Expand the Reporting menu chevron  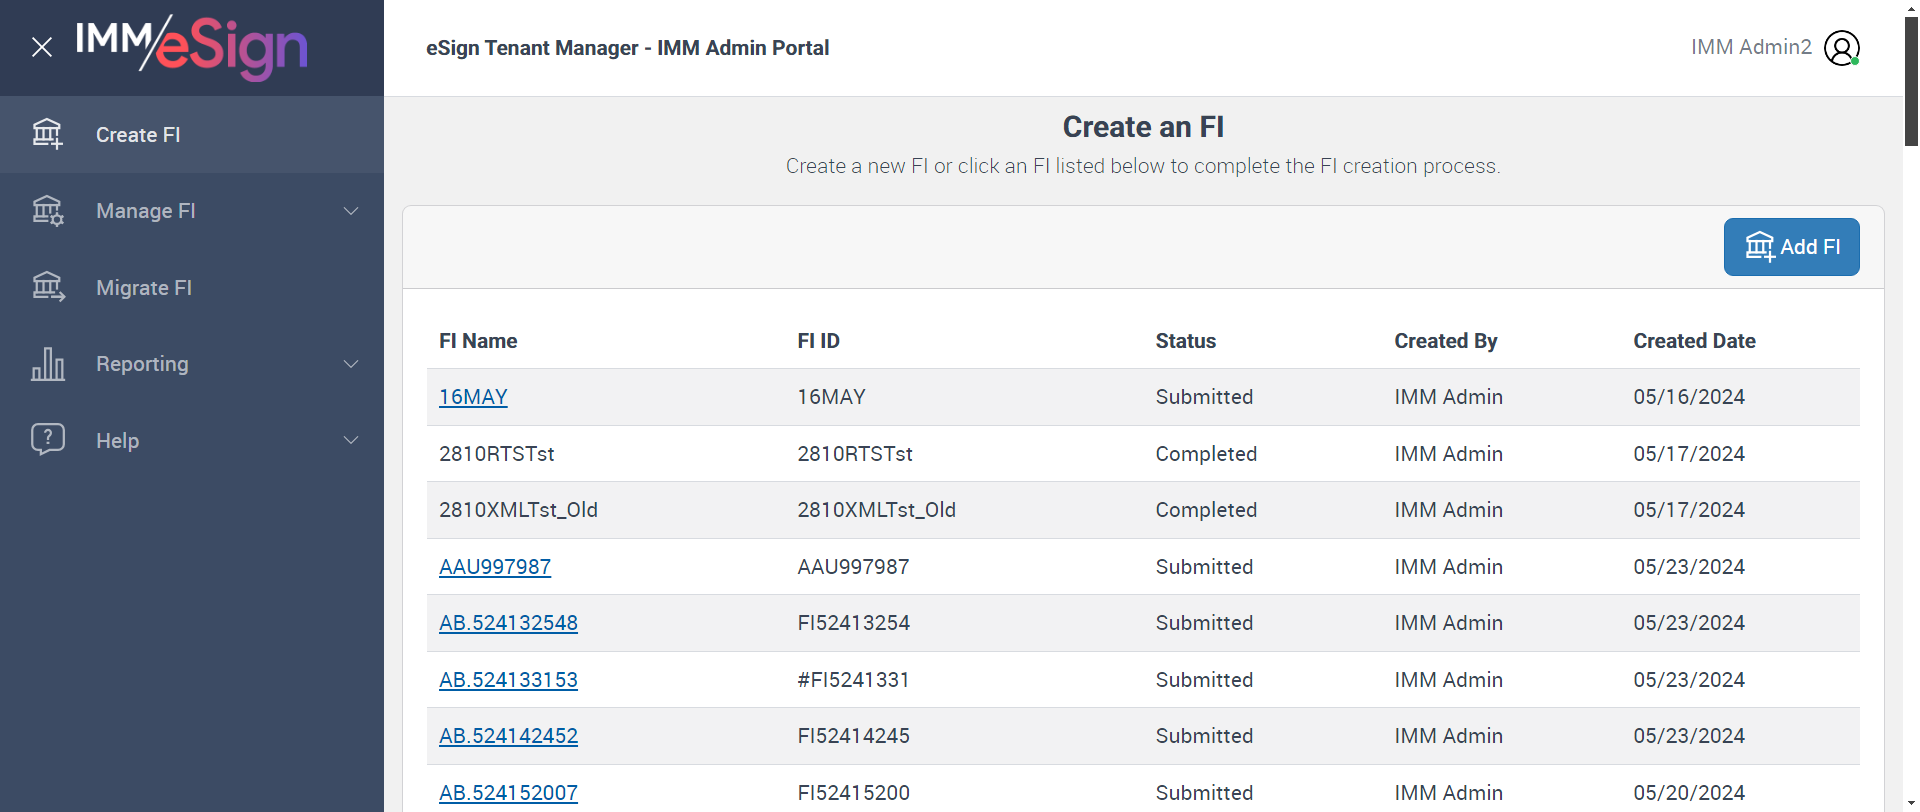click(351, 364)
